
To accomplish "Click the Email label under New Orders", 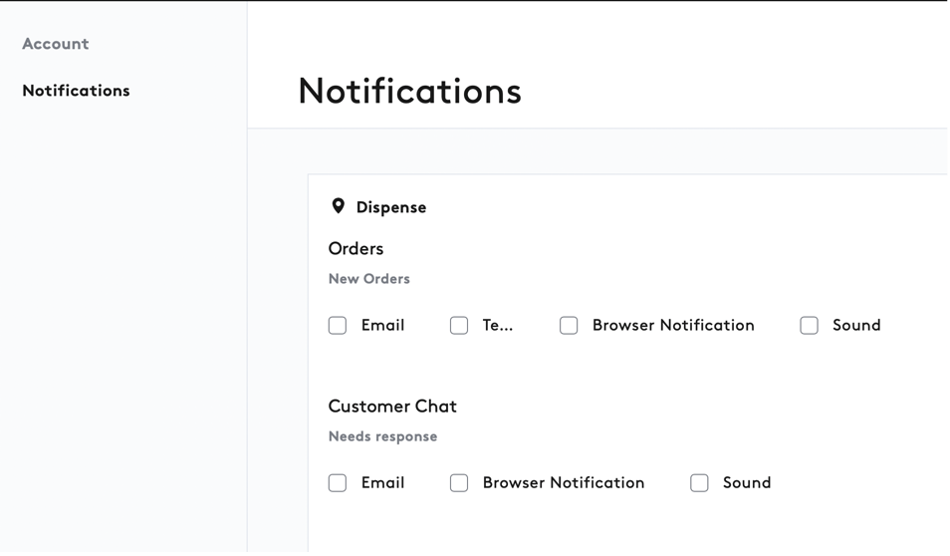I will click(x=383, y=325).
